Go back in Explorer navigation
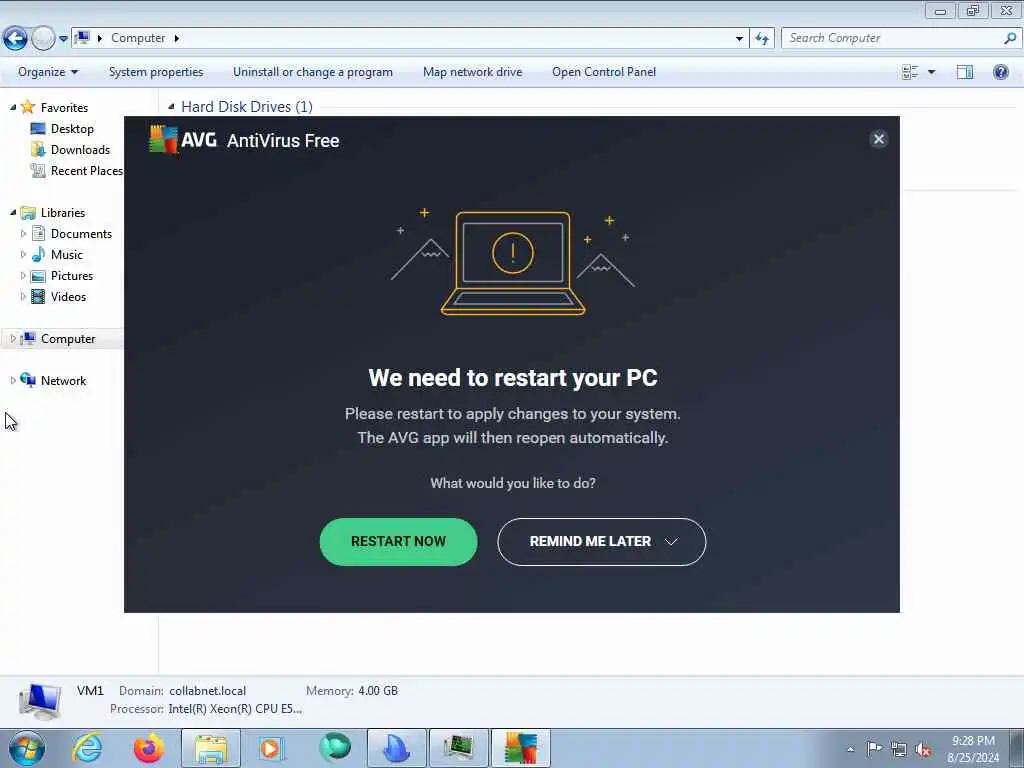This screenshot has width=1024, height=768. click(x=15, y=39)
